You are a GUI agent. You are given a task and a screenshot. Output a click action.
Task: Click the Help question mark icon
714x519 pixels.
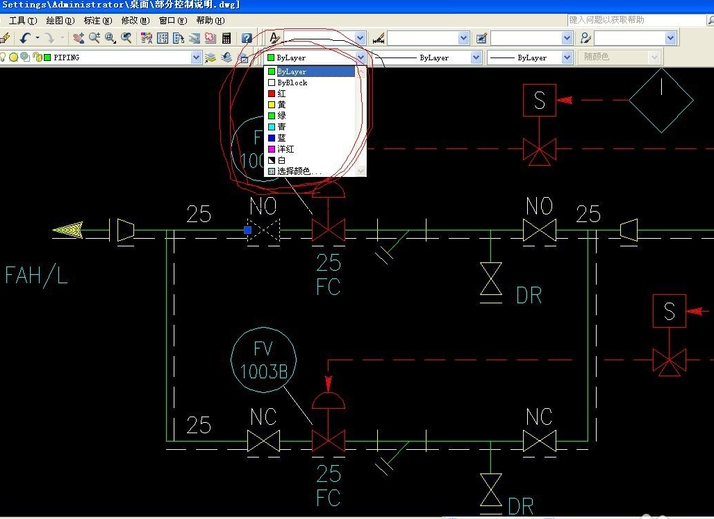pos(246,38)
